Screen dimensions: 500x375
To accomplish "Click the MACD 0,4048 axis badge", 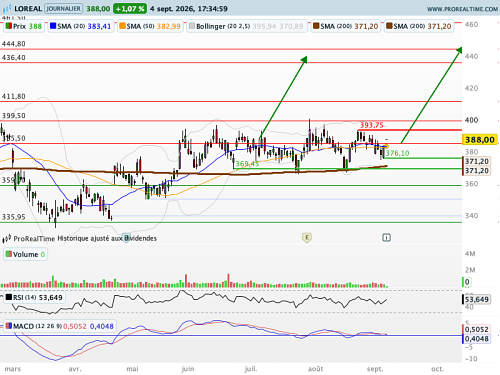I will pyautogui.click(x=477, y=339).
